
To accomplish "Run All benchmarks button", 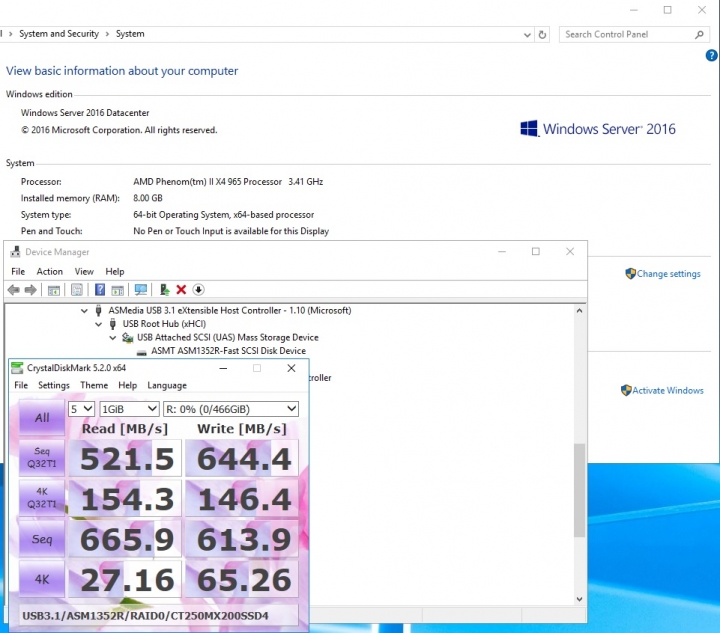I will click(x=42, y=417).
